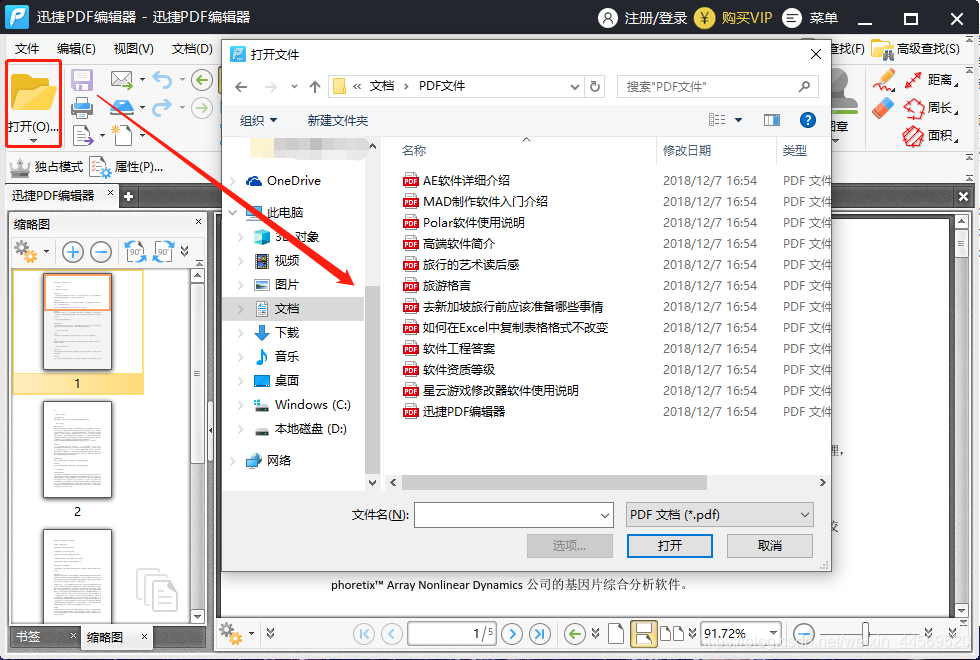Viewport: 980px width, 660px height.
Task: Open document properties 属性(P)
Action: point(126,167)
